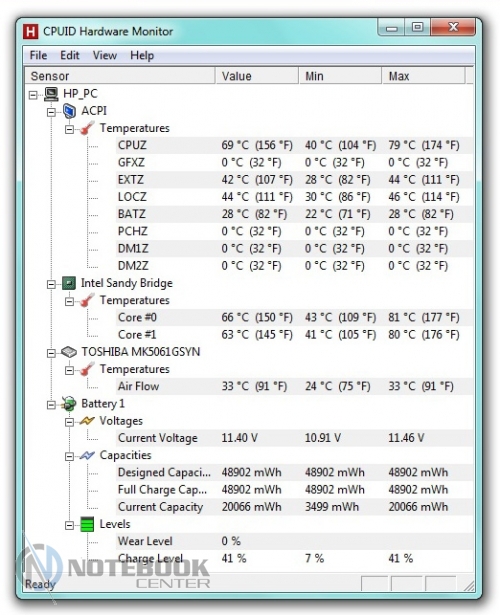The height and width of the screenshot is (615, 500).
Task: Collapse the Battery 1 node
Action: (51, 405)
